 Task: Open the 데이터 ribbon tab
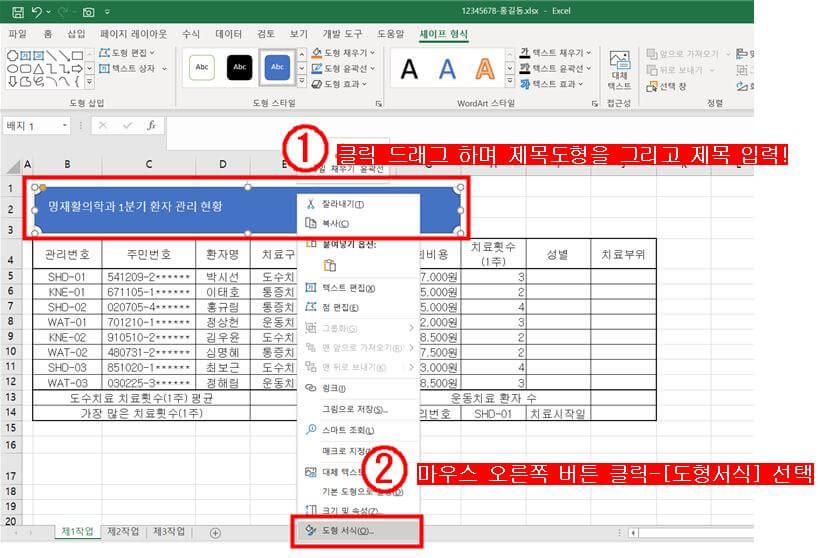pos(229,34)
